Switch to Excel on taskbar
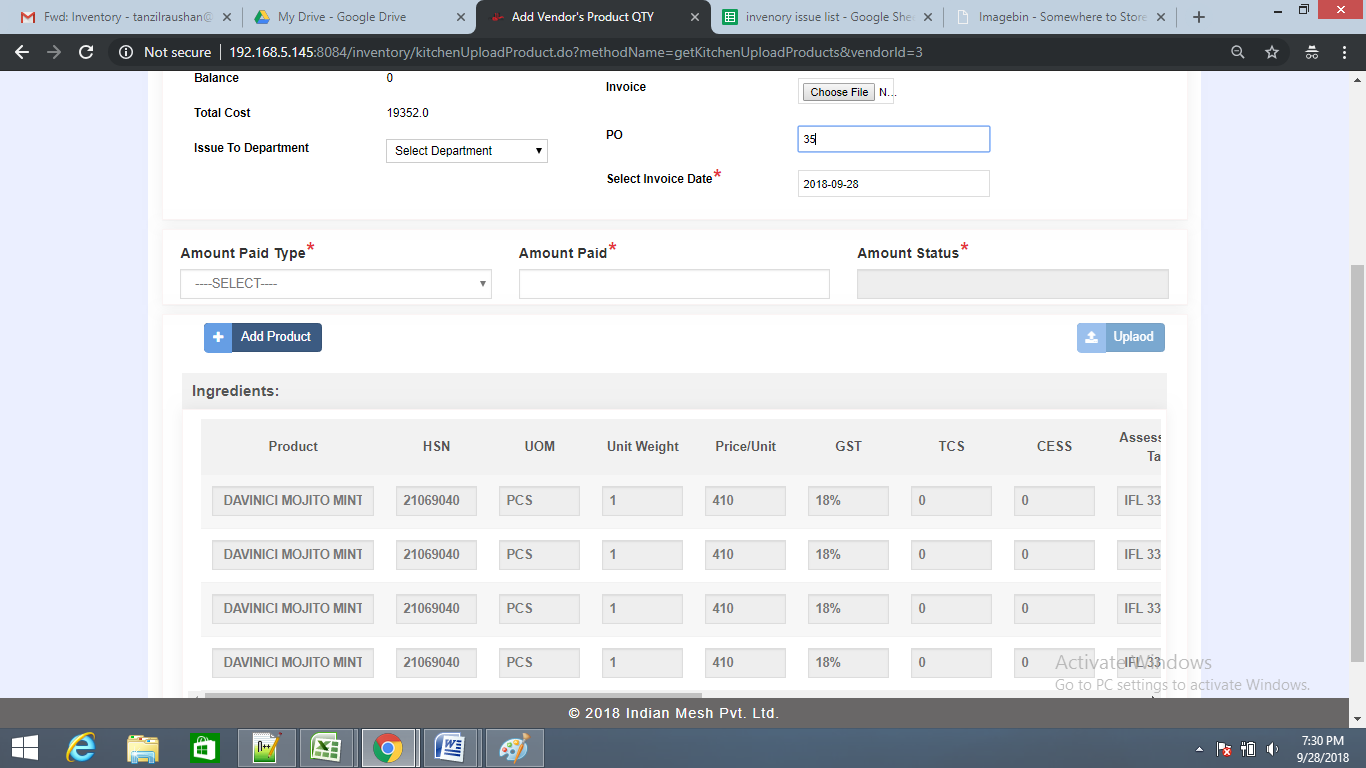Image resolution: width=1366 pixels, height=768 pixels. click(327, 748)
